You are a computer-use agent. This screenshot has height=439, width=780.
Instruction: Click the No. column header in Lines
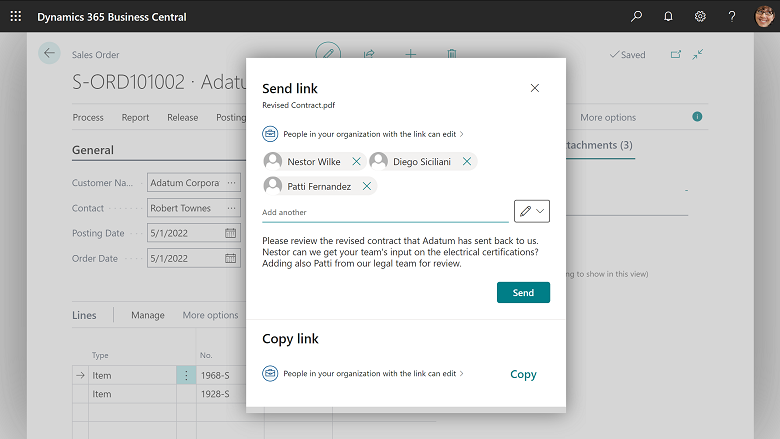[206, 355]
